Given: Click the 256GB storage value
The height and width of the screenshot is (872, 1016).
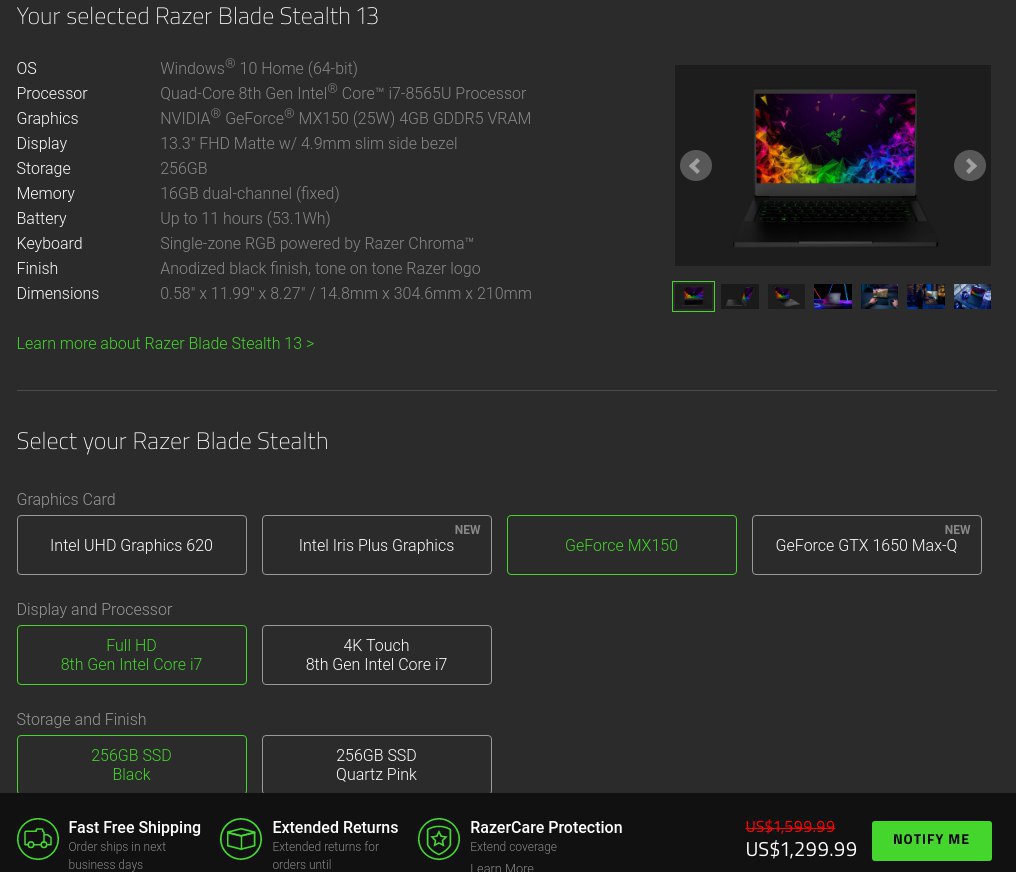Looking at the screenshot, I should (x=183, y=168).
